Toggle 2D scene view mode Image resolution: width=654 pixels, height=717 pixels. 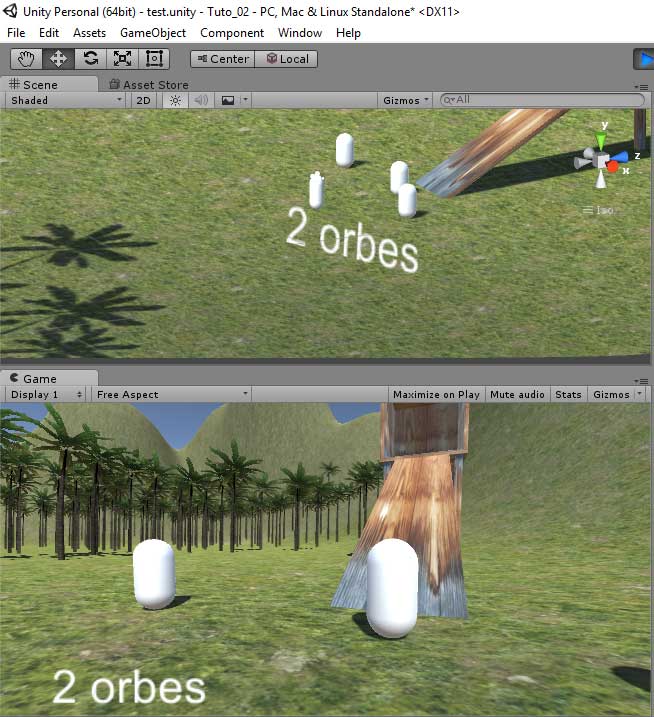[x=144, y=100]
